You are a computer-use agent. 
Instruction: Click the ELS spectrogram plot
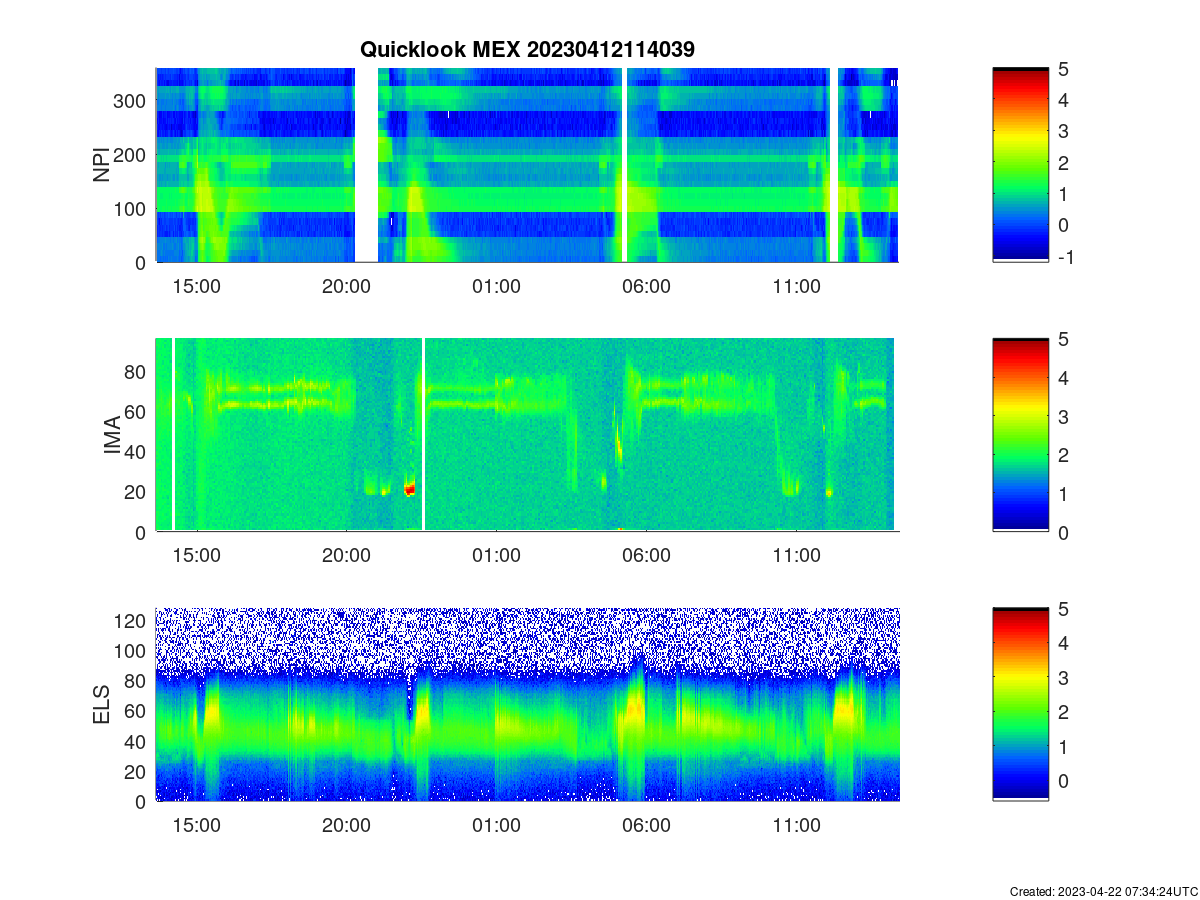527,704
